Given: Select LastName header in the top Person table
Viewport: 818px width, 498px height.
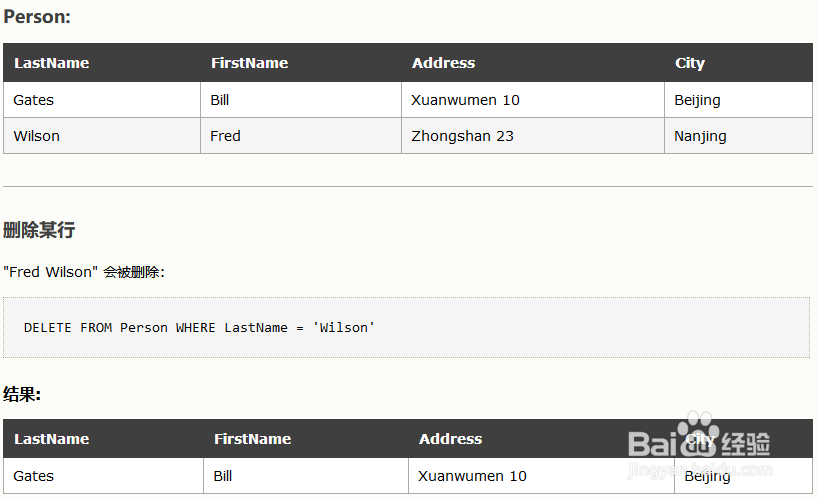Looking at the screenshot, I should point(52,63).
